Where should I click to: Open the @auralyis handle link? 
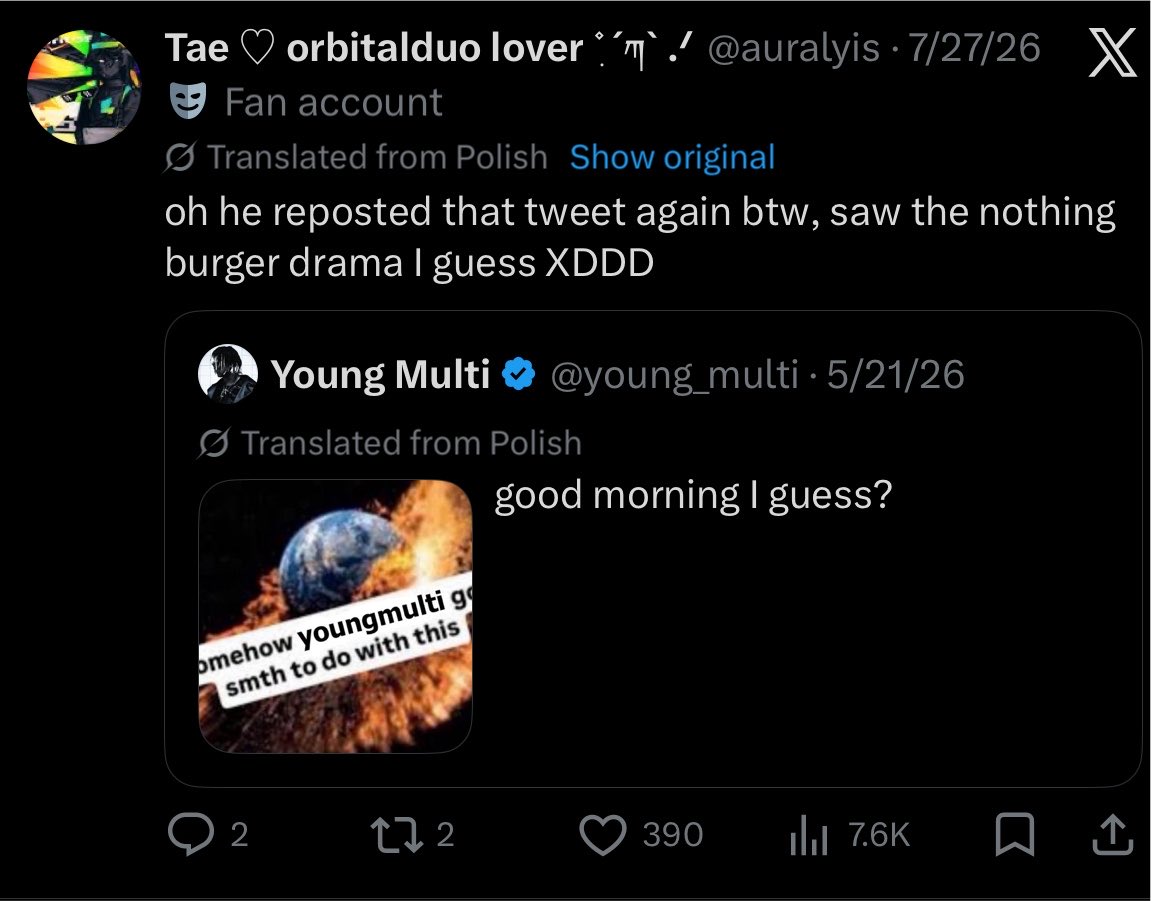793,48
